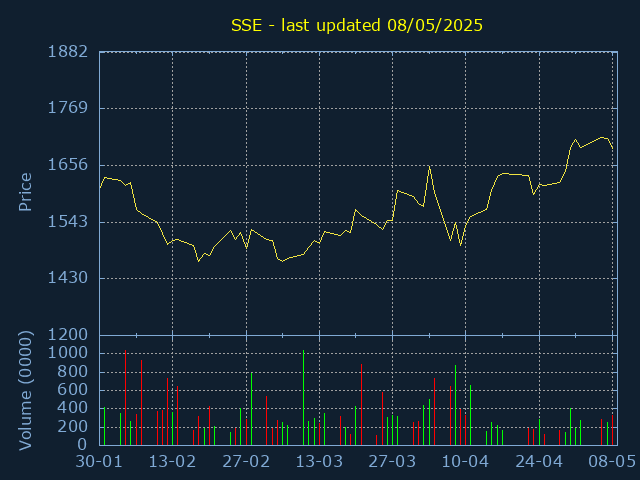Click the 200 volume axis label
Screen dimensions: 640x480
pos(73,427)
